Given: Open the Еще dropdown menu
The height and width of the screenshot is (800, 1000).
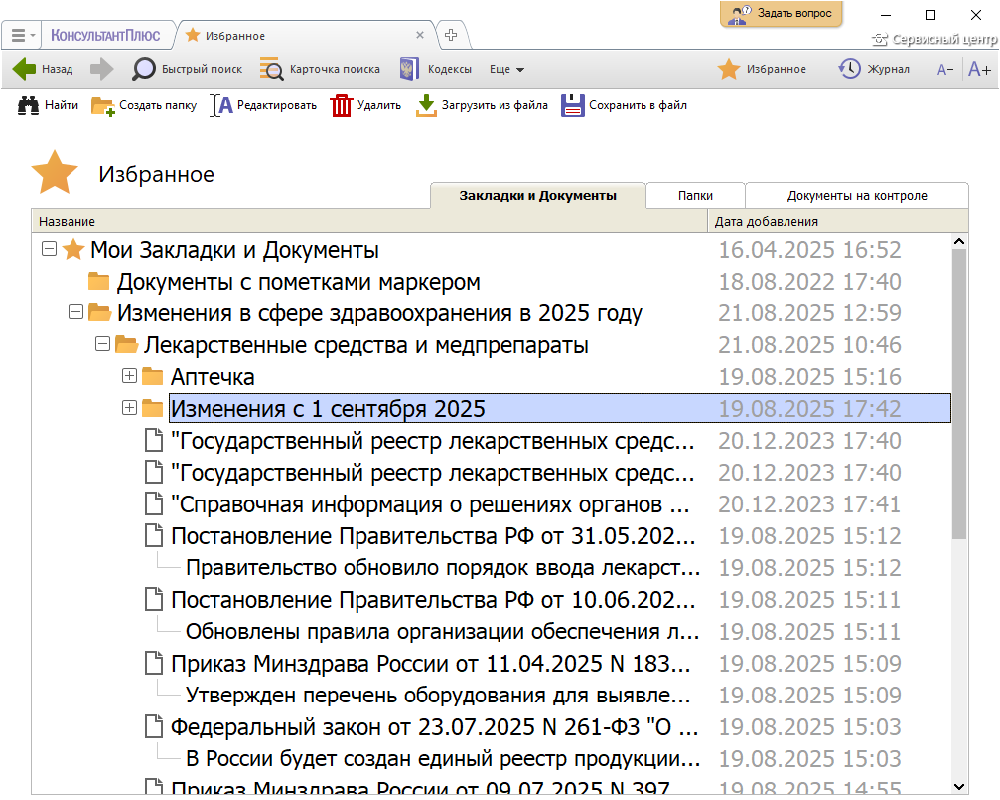Looking at the screenshot, I should 507,70.
